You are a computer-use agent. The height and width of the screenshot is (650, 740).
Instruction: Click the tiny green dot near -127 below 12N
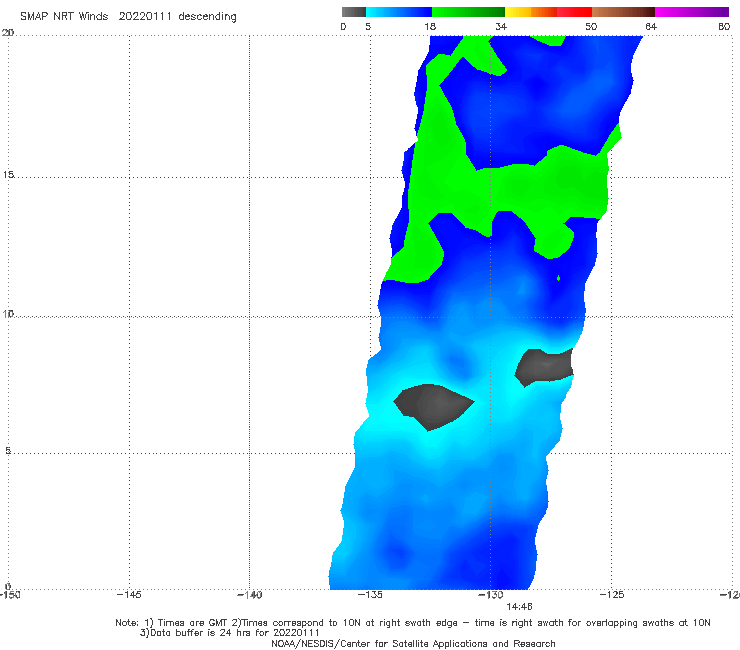point(558,278)
